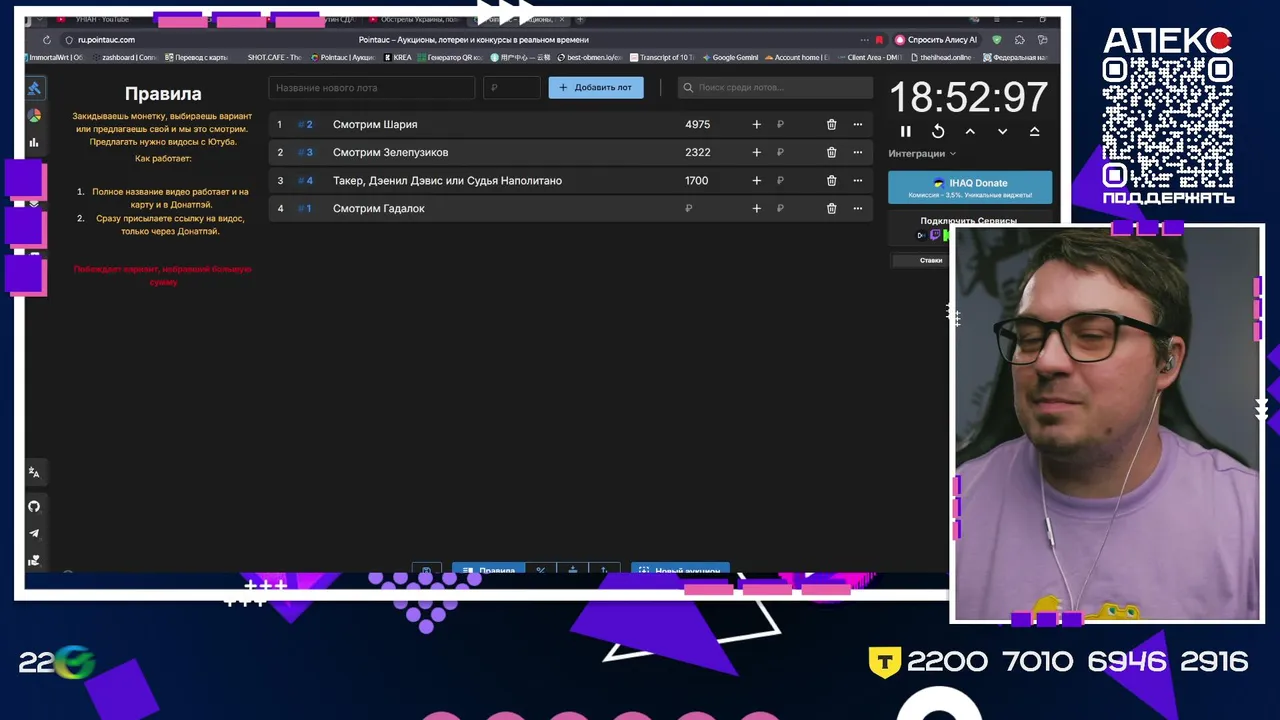This screenshot has height=720, width=1280.
Task: Open more options for Смотрим Зелепузиков
Action: tap(857, 153)
